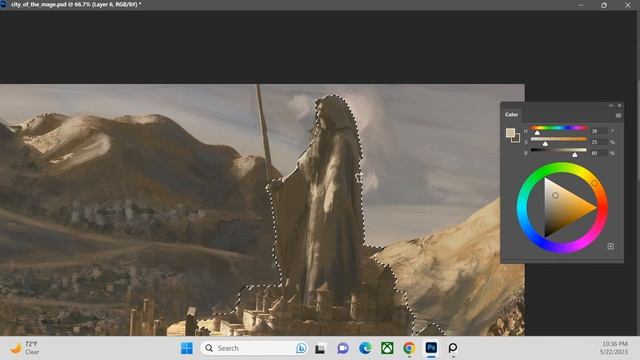640x360 pixels.
Task: Open the Xbox app from taskbar
Action: click(387, 348)
